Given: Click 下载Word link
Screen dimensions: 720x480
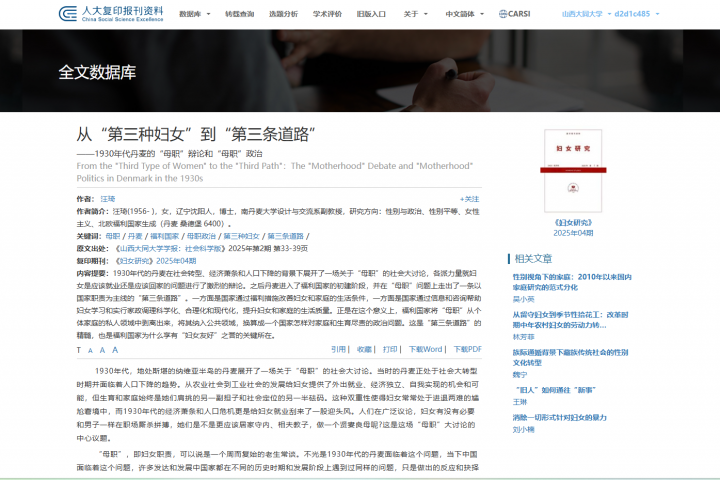Looking at the screenshot, I should [425, 349].
